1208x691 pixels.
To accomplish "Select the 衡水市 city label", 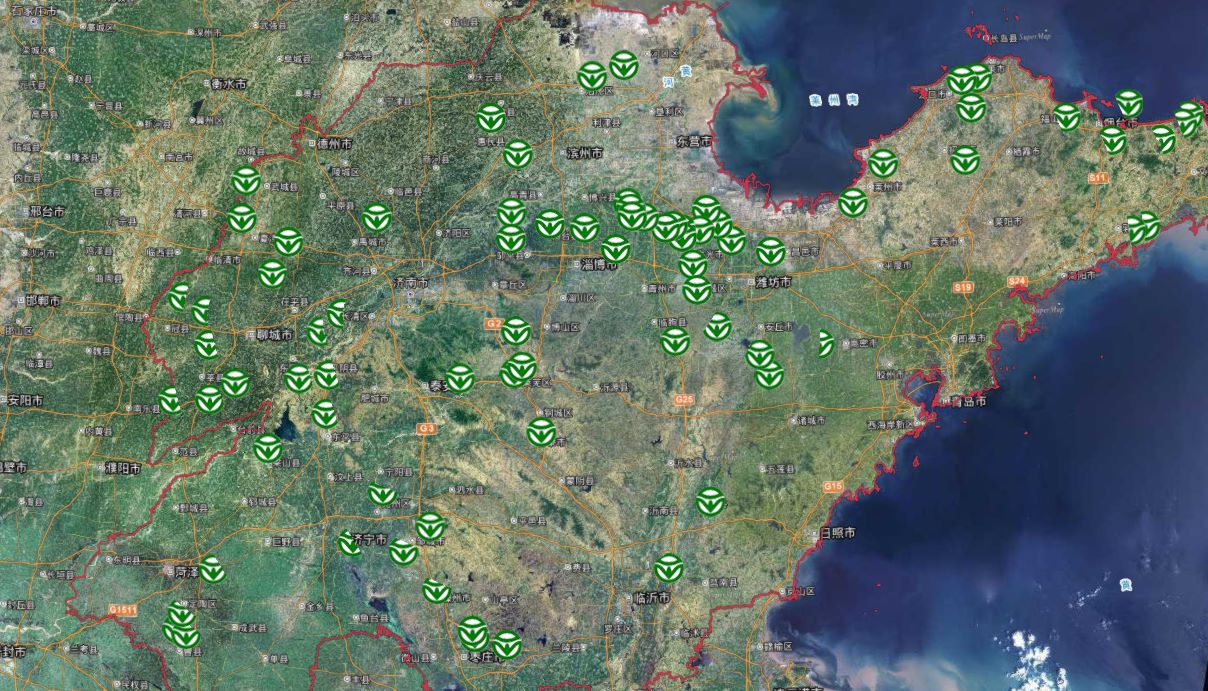I will click(228, 84).
